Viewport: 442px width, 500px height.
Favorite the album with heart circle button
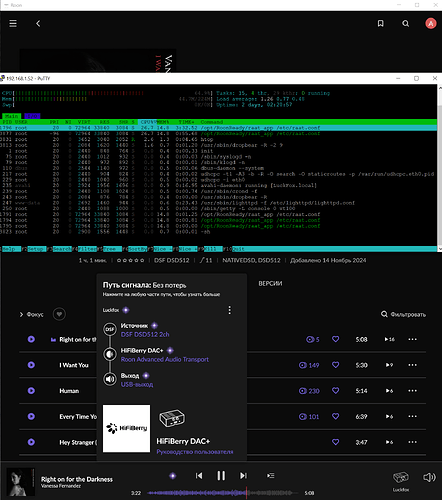coord(59,314)
